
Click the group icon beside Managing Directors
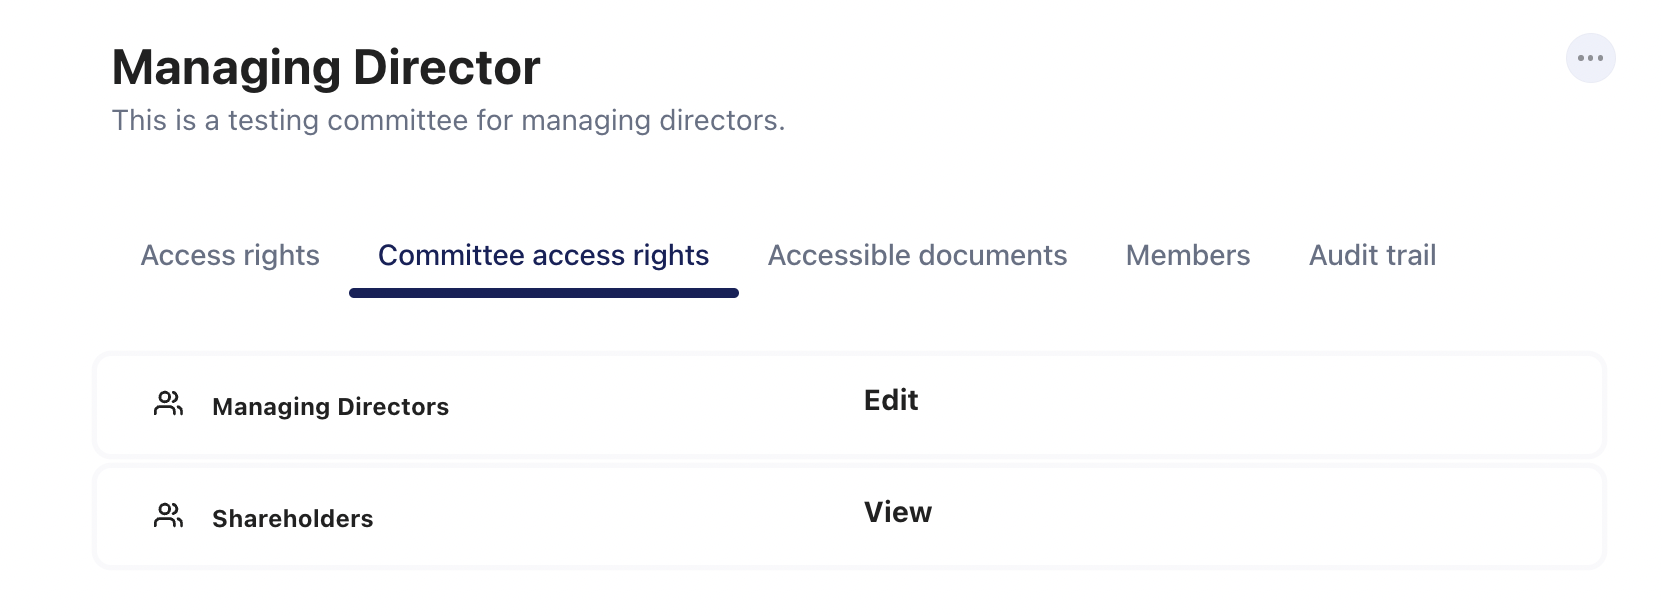tap(168, 404)
